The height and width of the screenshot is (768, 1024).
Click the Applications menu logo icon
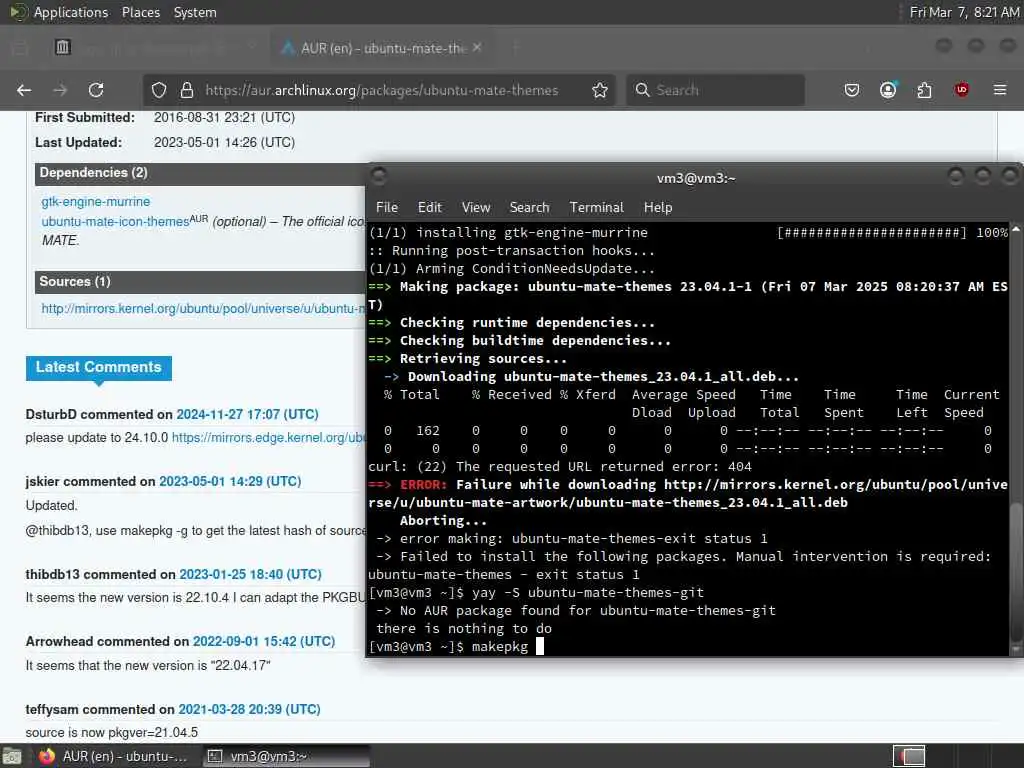18,12
